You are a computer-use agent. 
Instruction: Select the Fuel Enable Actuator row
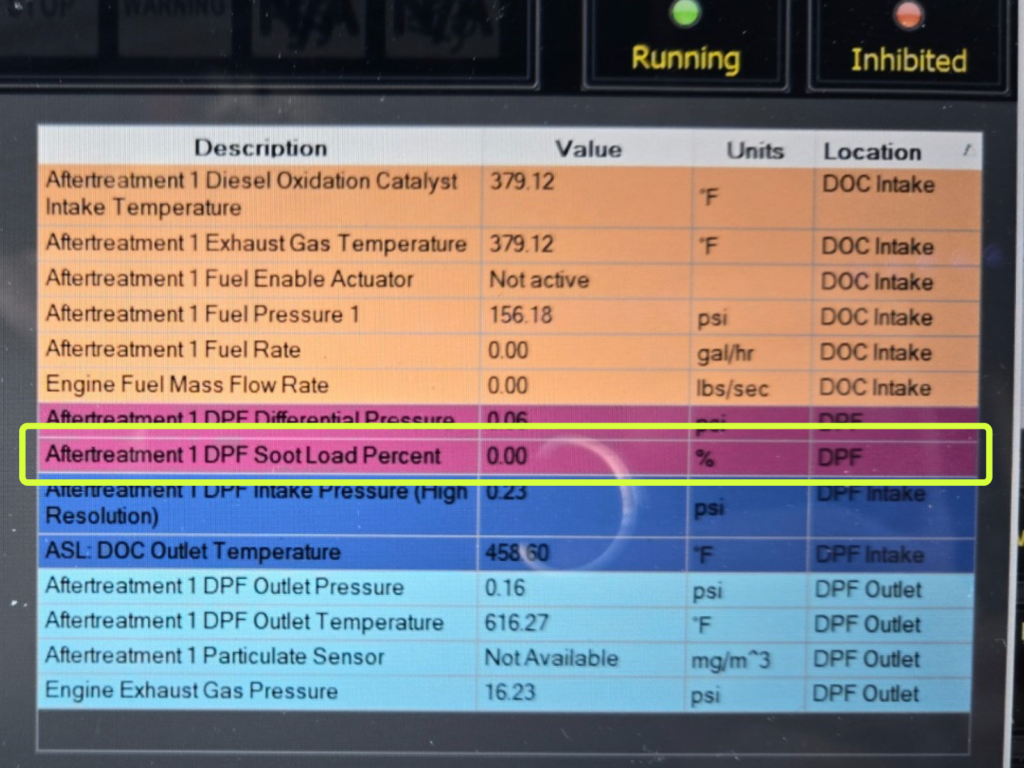click(x=229, y=280)
